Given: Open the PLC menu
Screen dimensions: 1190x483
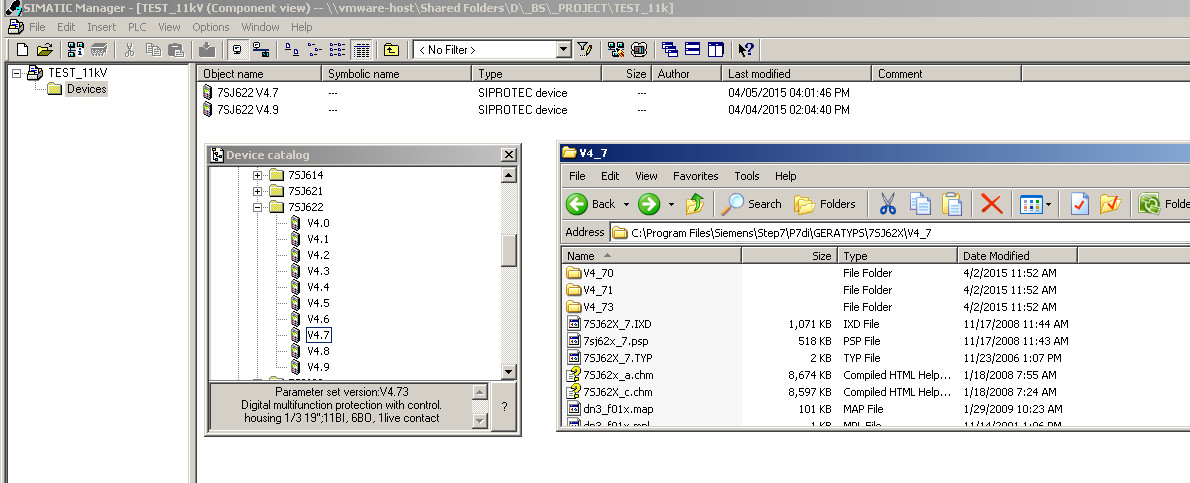Looking at the screenshot, I should click(137, 27).
